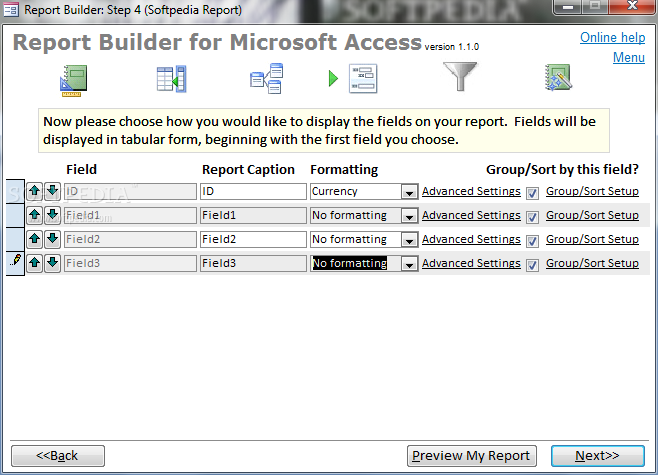The width and height of the screenshot is (658, 475).
Task: Click the 'Field' column header
Action: (81, 170)
